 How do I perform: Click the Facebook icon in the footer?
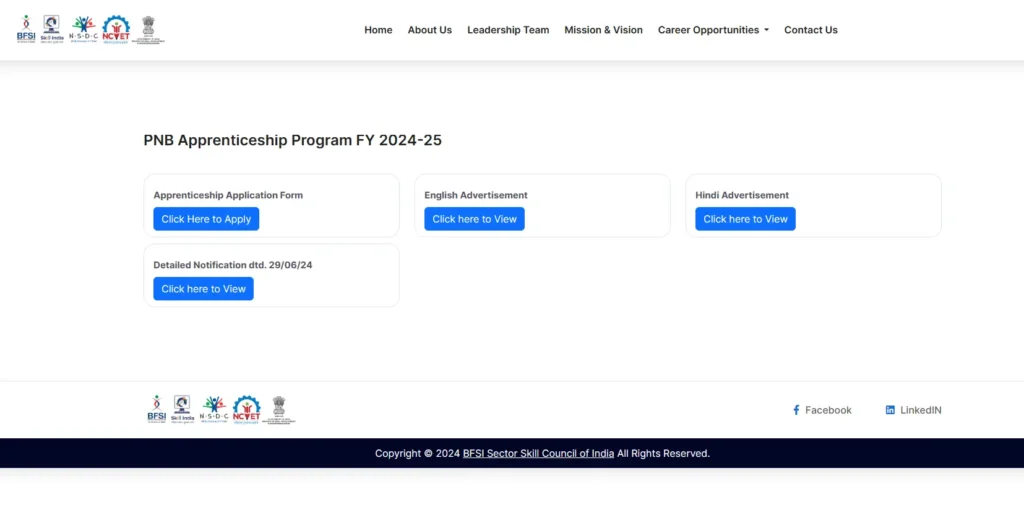click(x=796, y=410)
